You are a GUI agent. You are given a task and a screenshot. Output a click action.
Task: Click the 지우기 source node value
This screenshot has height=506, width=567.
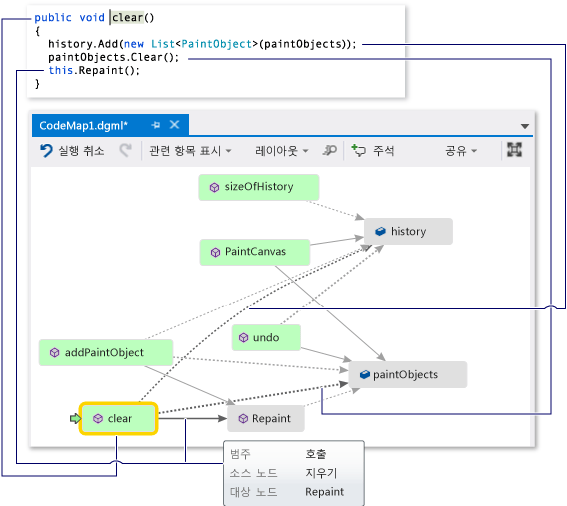click(321, 473)
